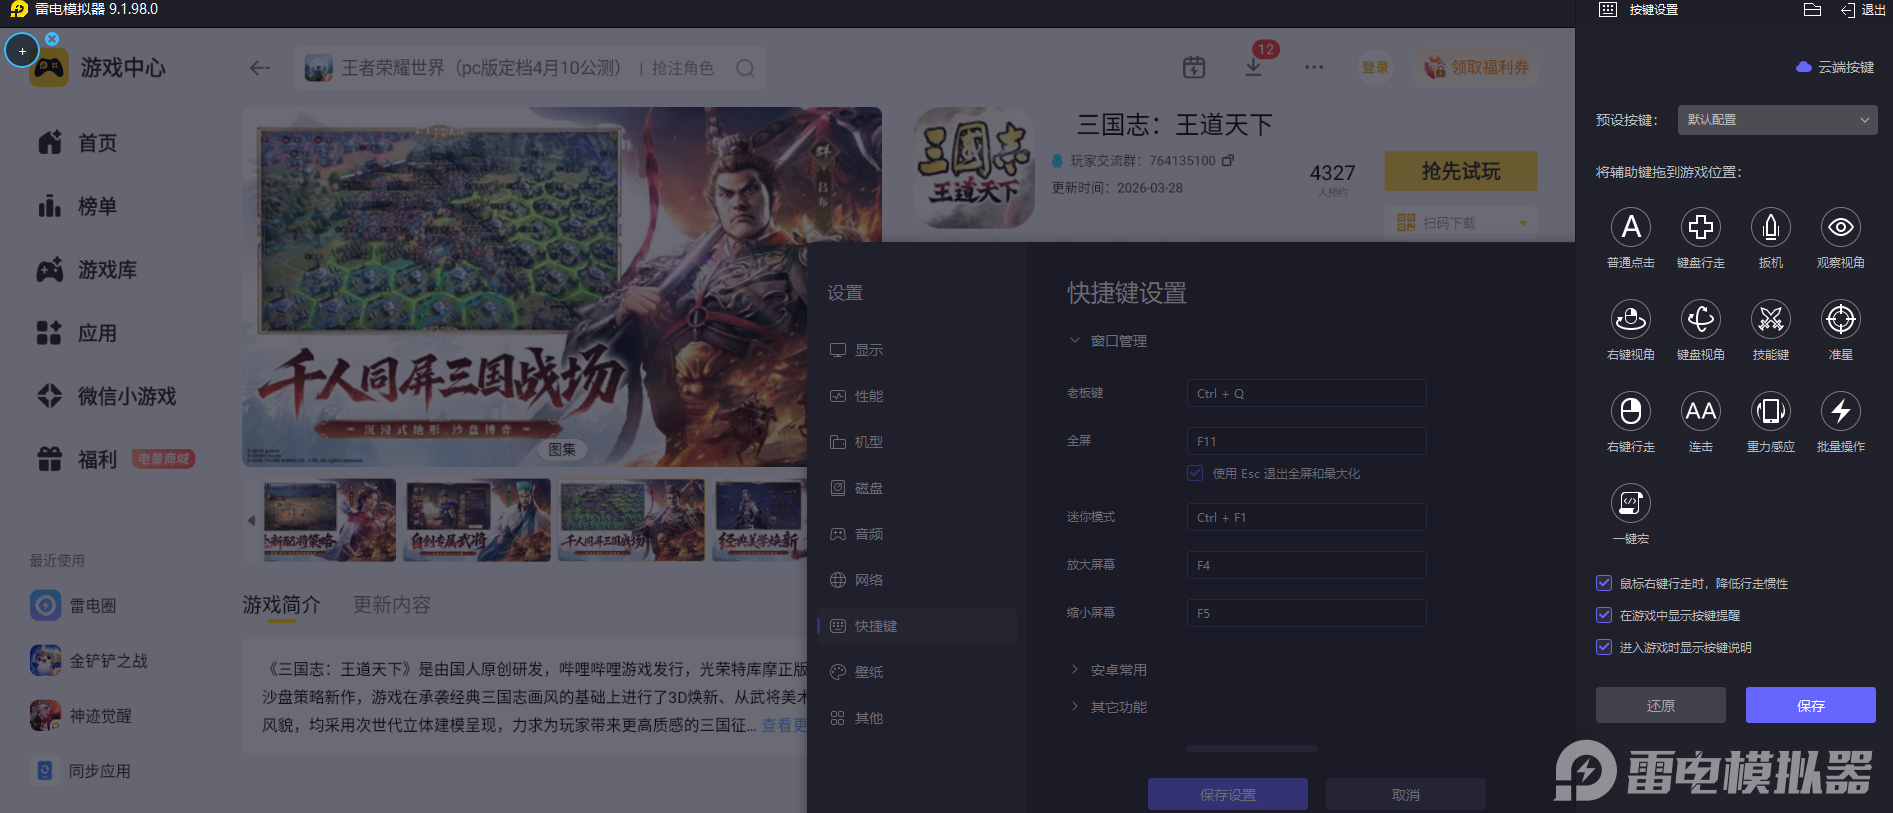1893x813 pixels.
Task: Open 云端按键 cloud keymaps
Action: click(x=1835, y=67)
